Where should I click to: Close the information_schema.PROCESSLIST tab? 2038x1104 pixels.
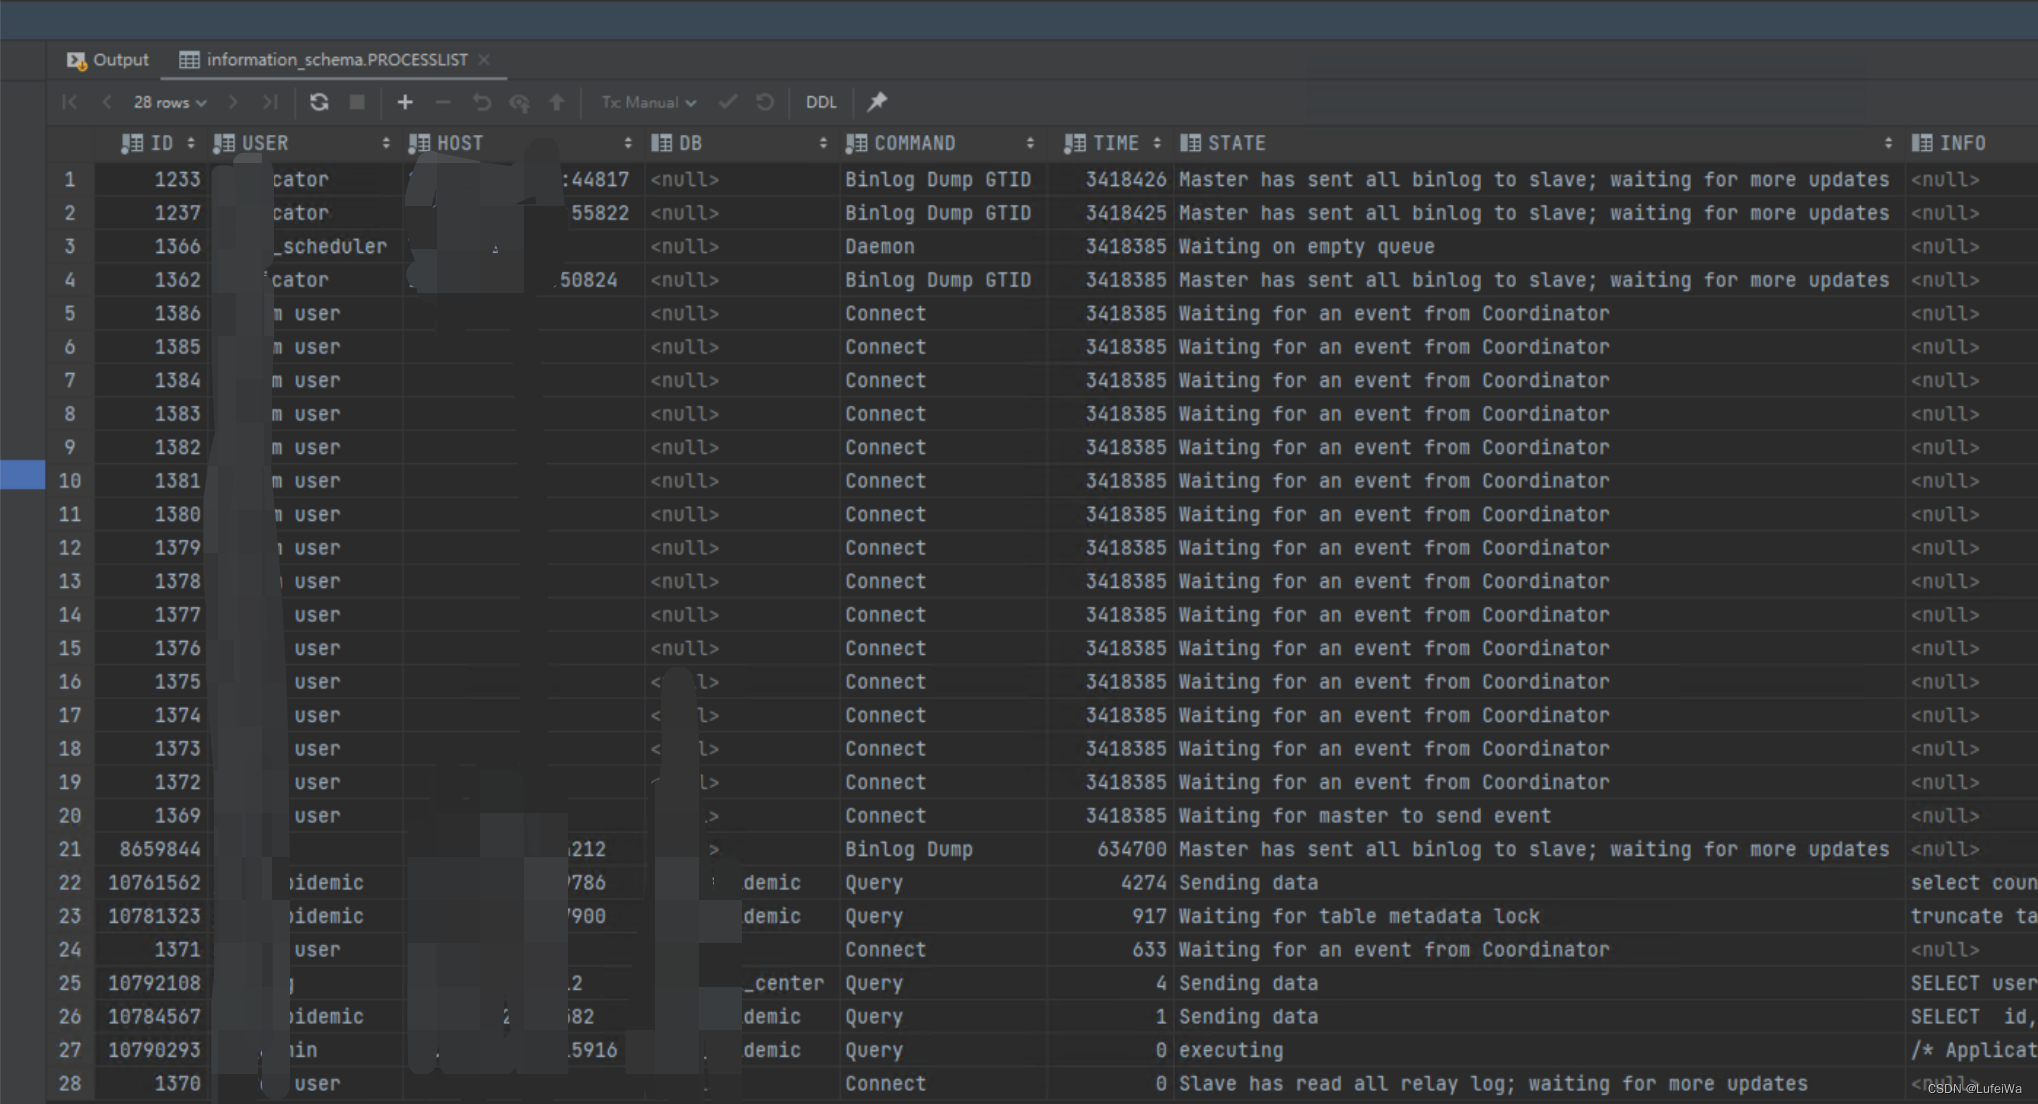tap(484, 60)
